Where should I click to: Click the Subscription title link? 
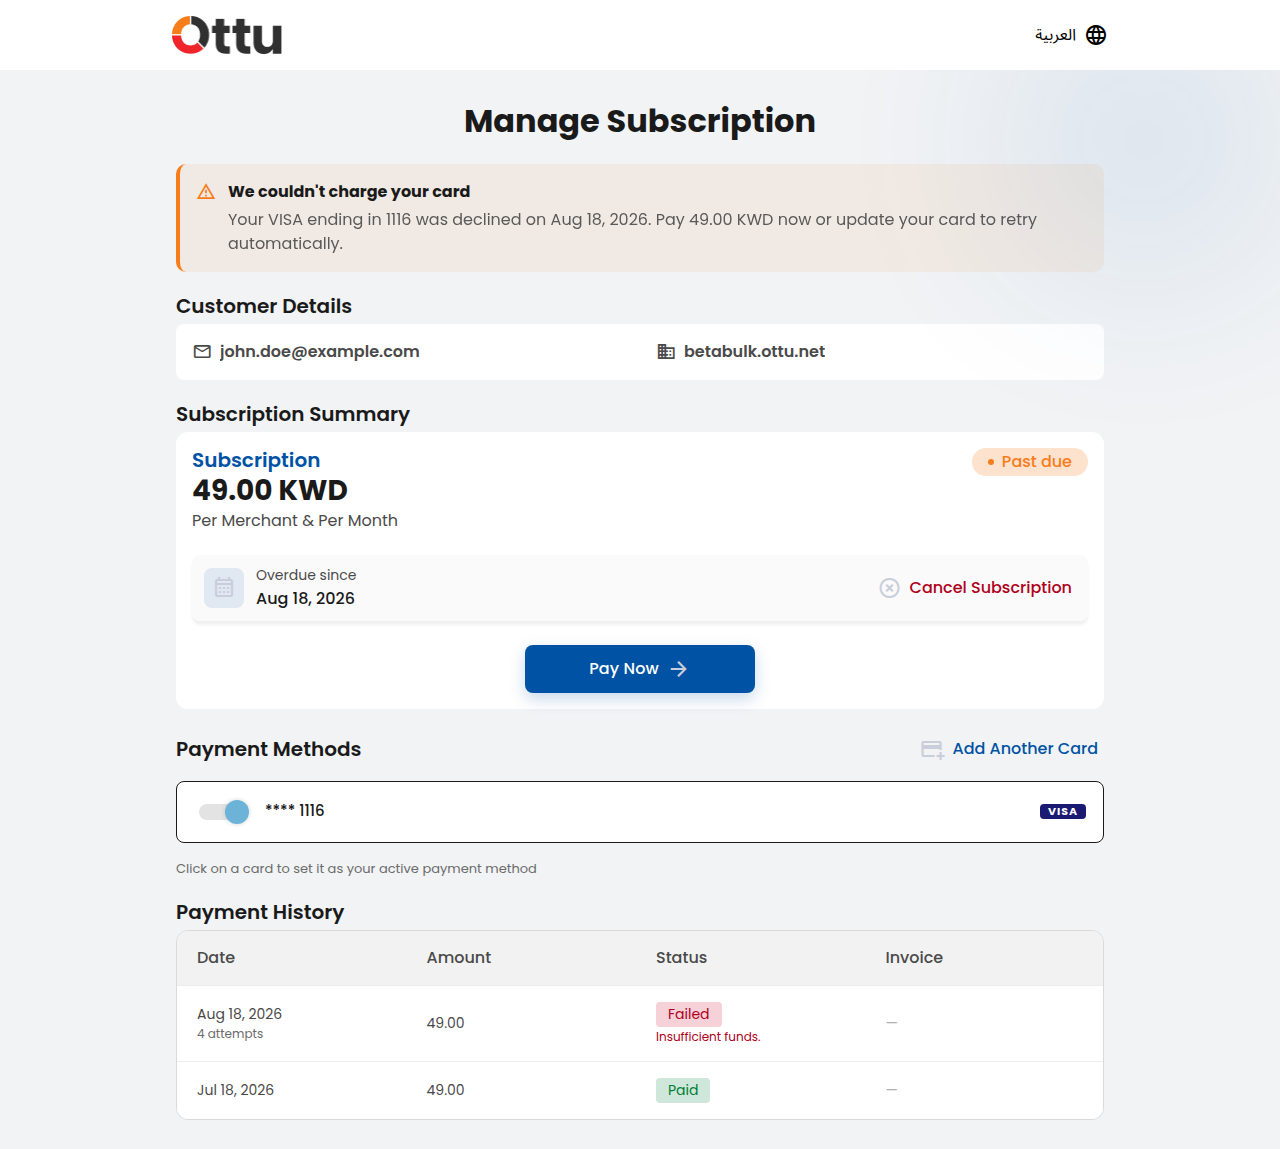point(256,460)
